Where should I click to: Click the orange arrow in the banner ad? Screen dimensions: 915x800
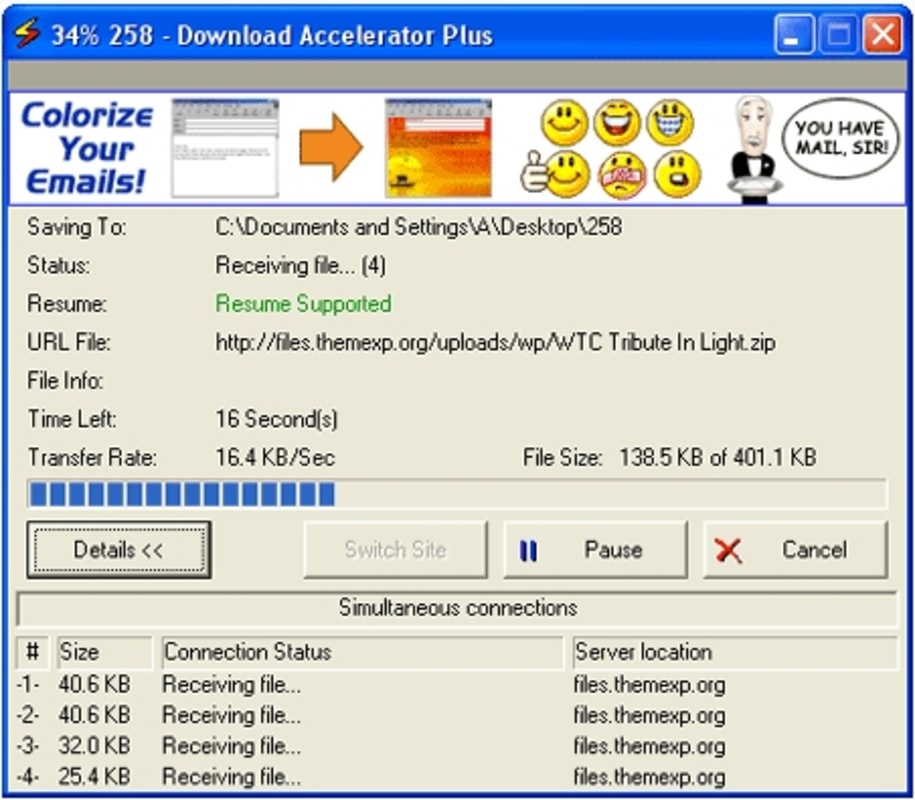pyautogui.click(x=331, y=147)
